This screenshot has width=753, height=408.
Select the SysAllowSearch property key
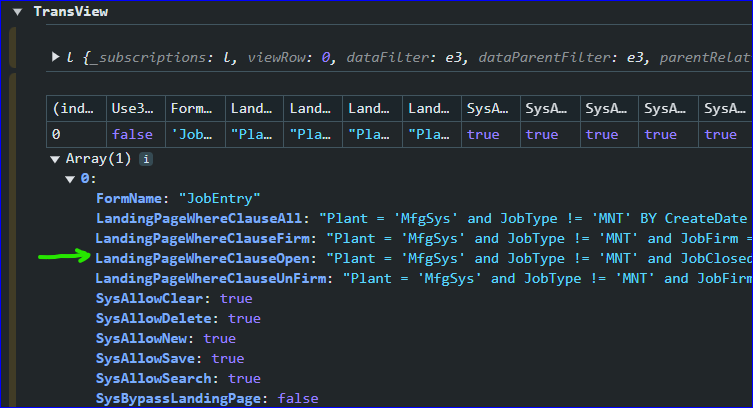click(154, 379)
